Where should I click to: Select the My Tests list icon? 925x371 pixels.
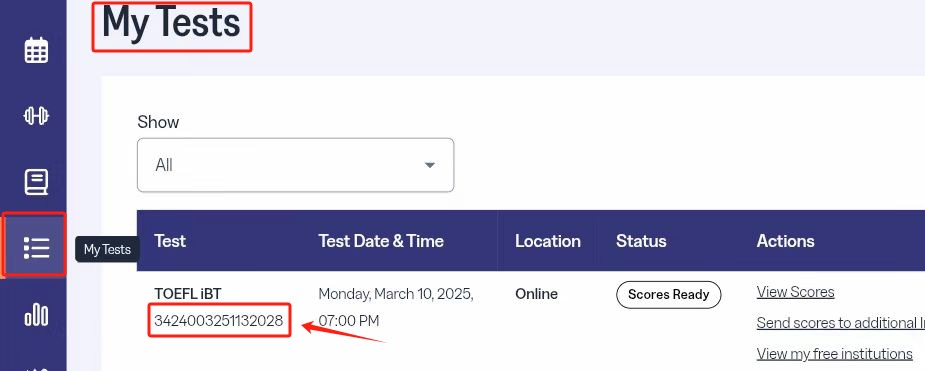click(36, 248)
